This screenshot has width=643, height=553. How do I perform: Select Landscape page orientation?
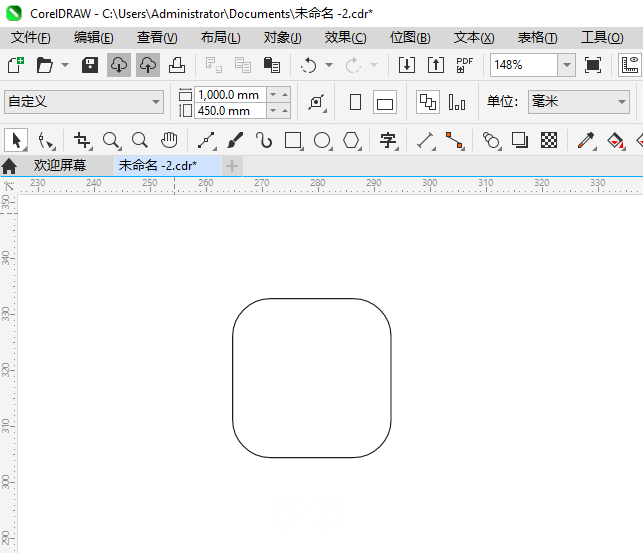(x=385, y=102)
